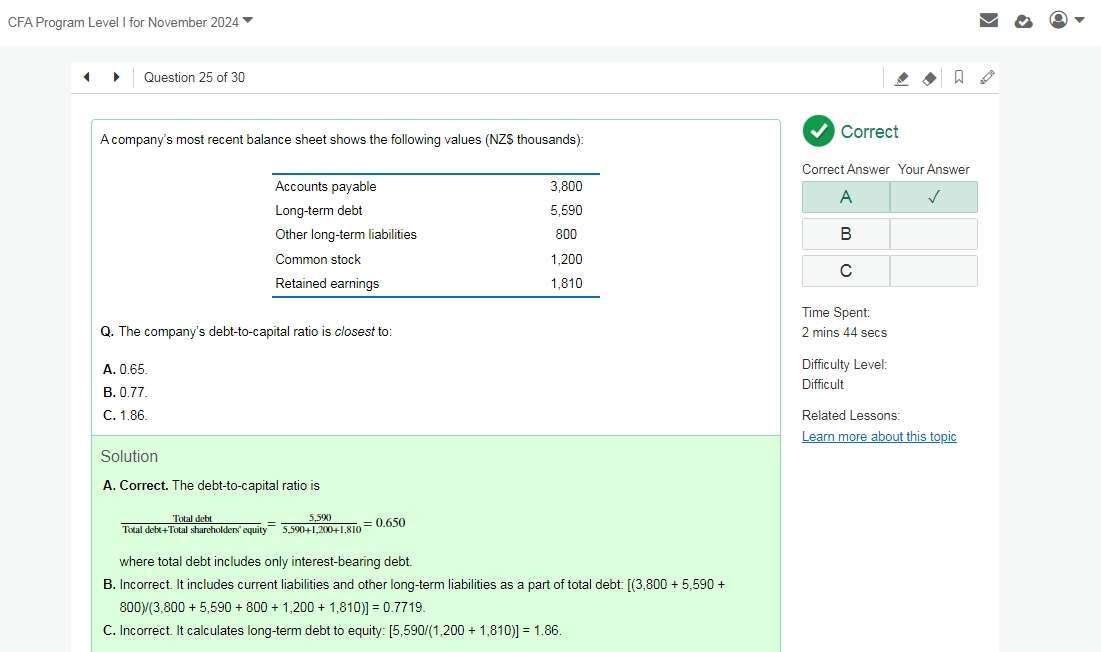The height and width of the screenshot is (652, 1101).
Task: Click the Question 25 of 30 label
Action: click(x=194, y=77)
